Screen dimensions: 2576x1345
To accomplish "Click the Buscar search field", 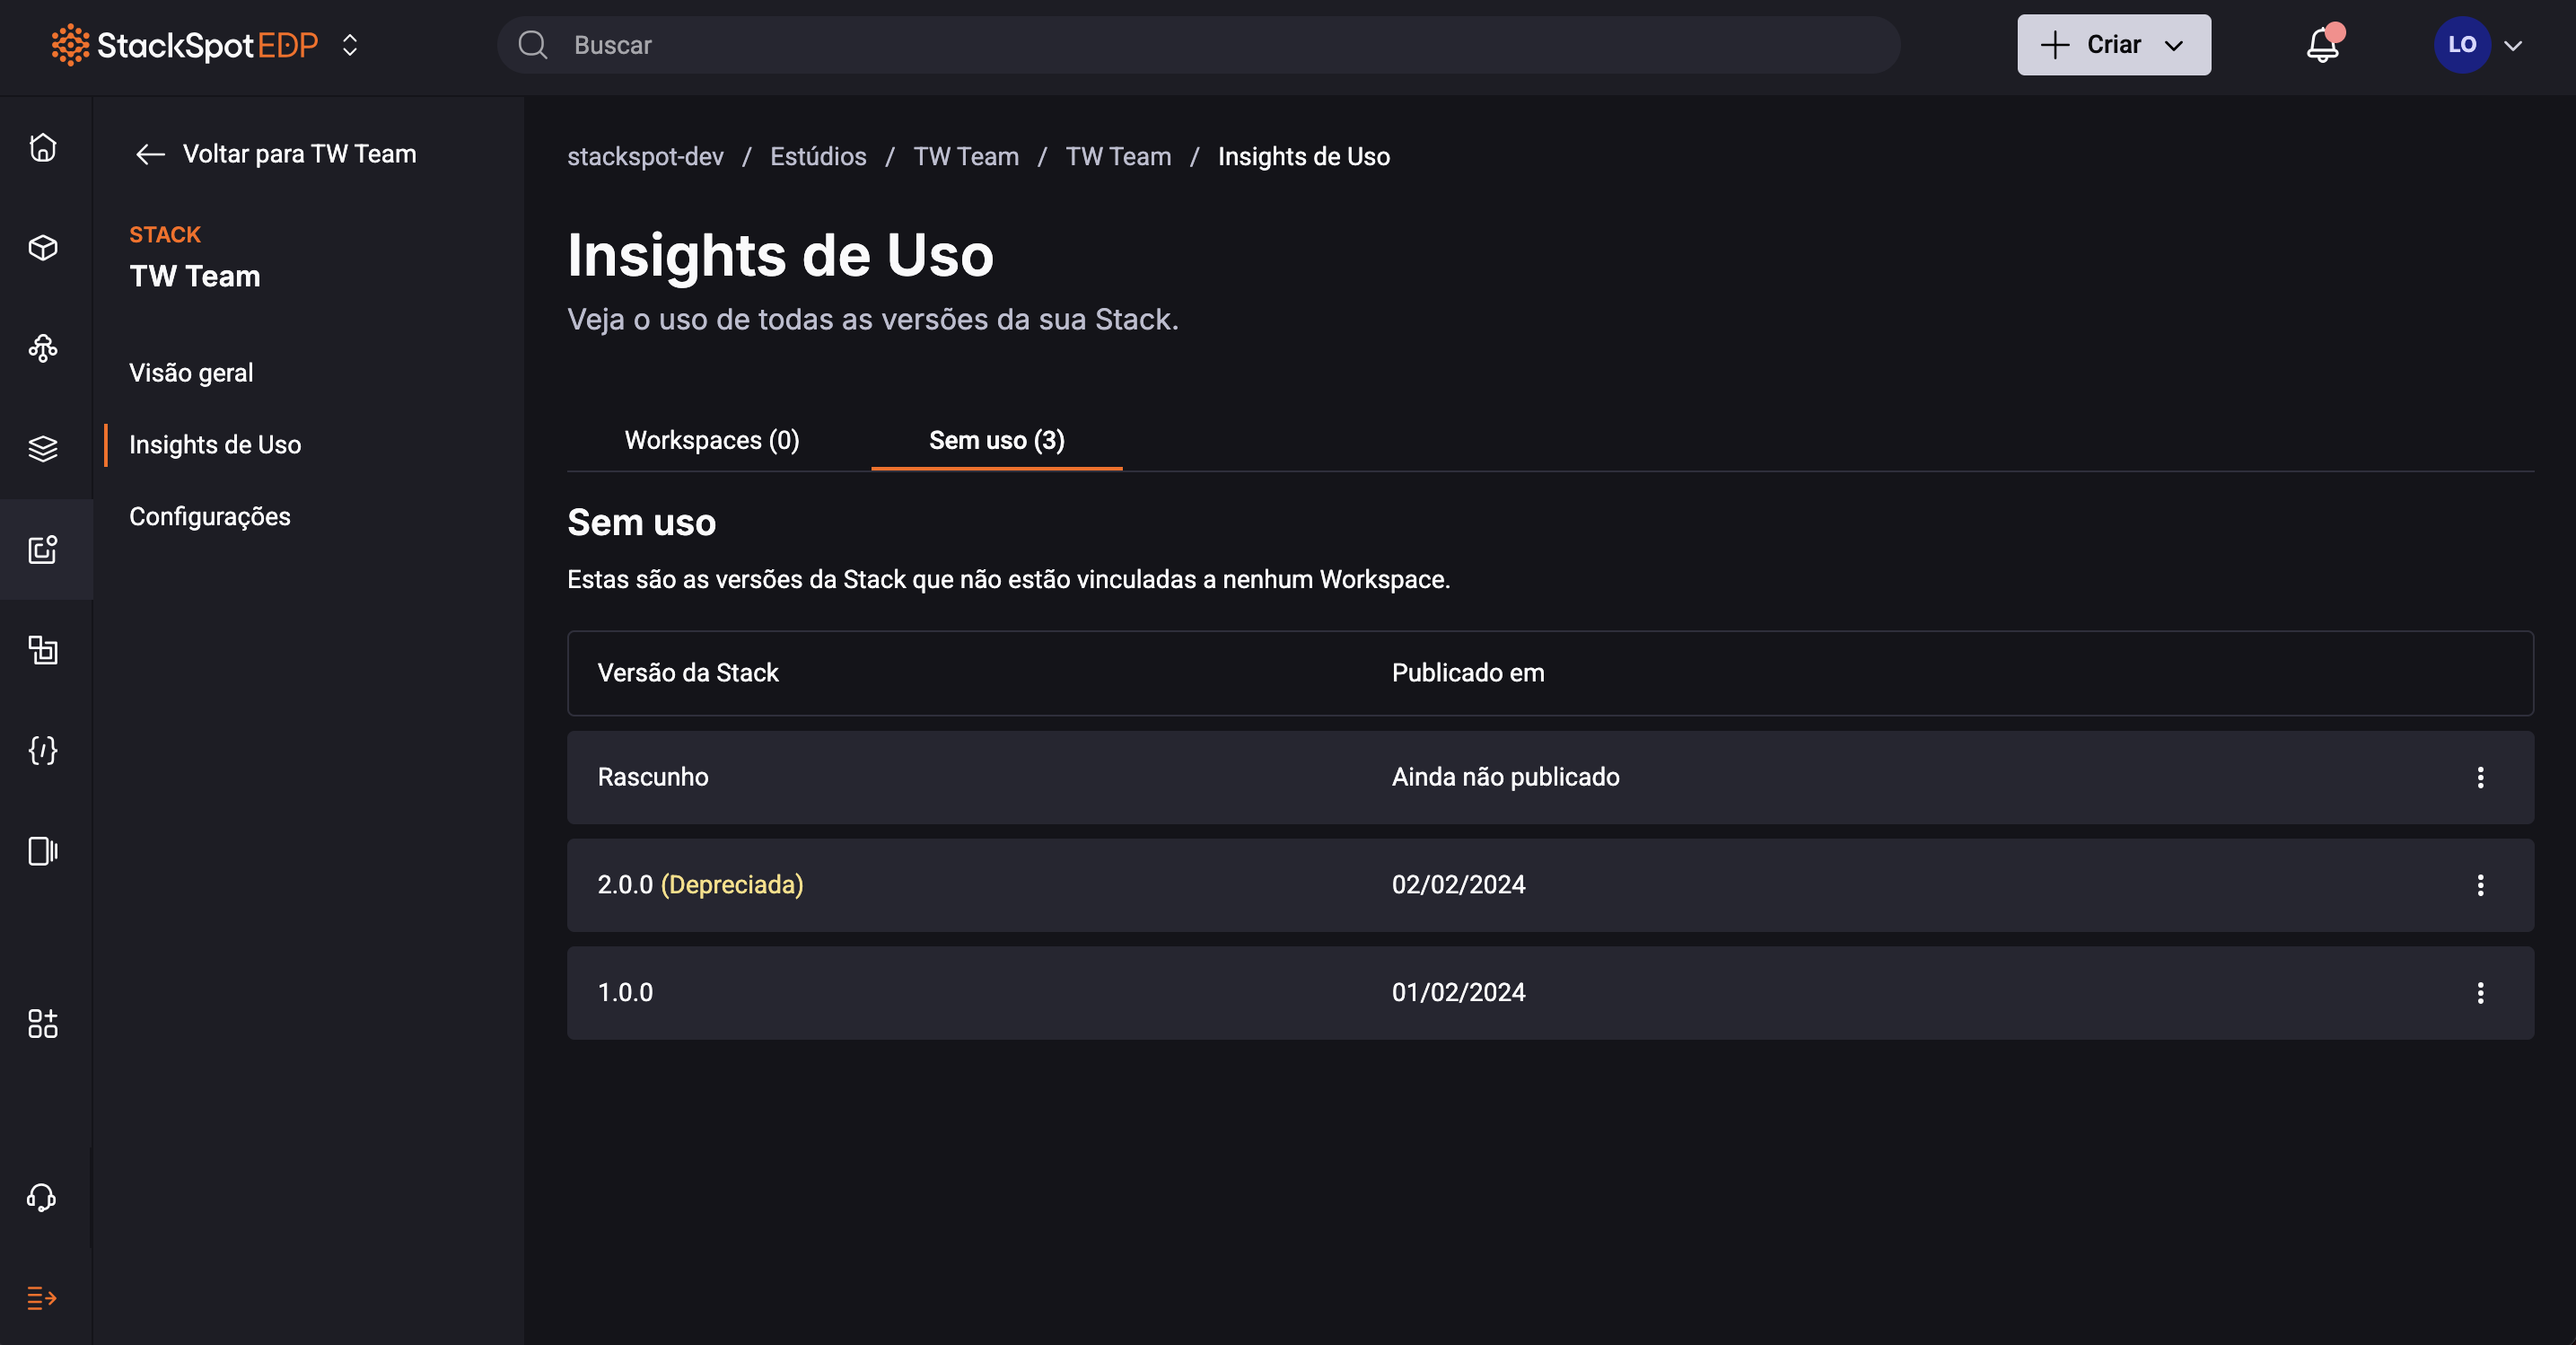I will point(1200,45).
